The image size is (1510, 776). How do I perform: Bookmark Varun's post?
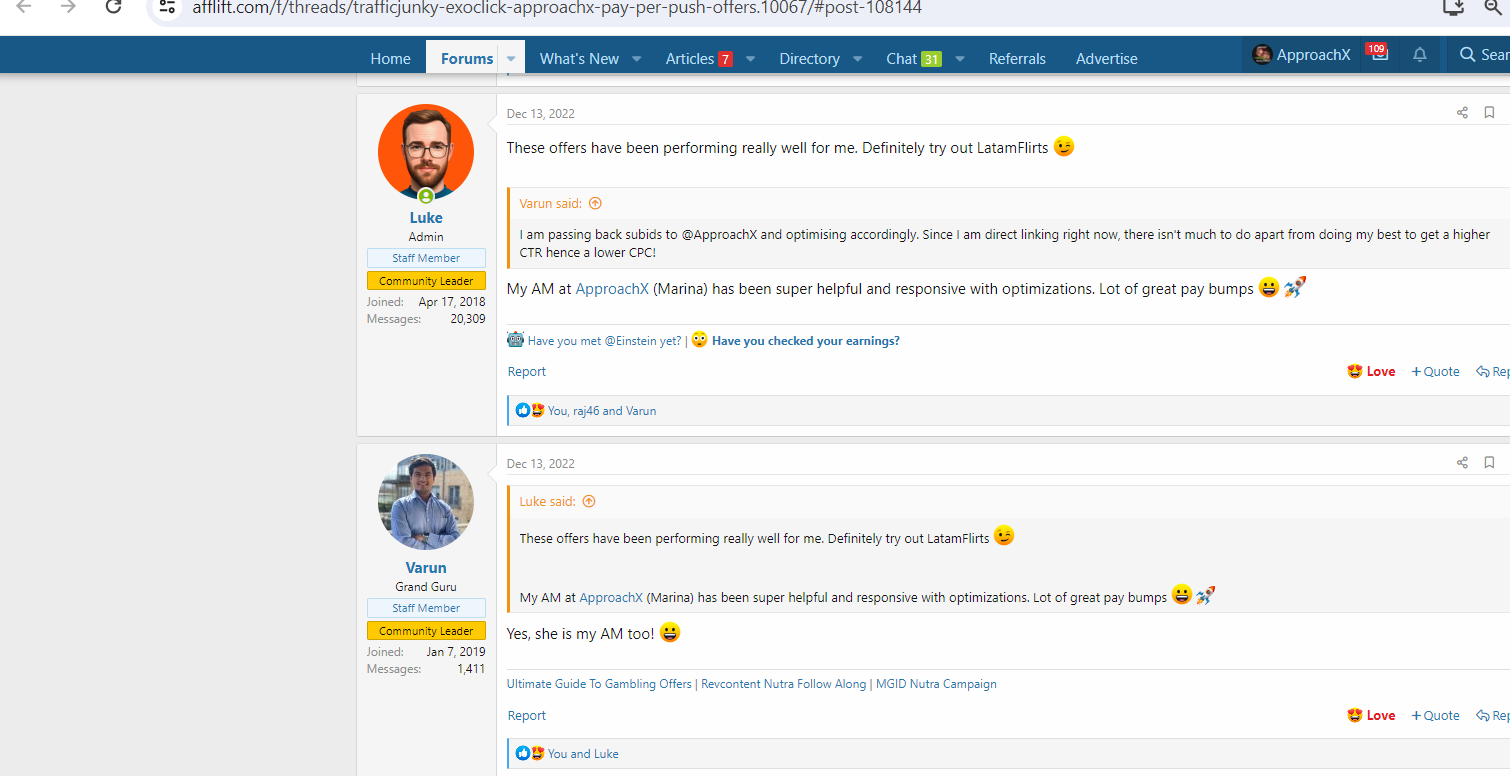click(1489, 462)
